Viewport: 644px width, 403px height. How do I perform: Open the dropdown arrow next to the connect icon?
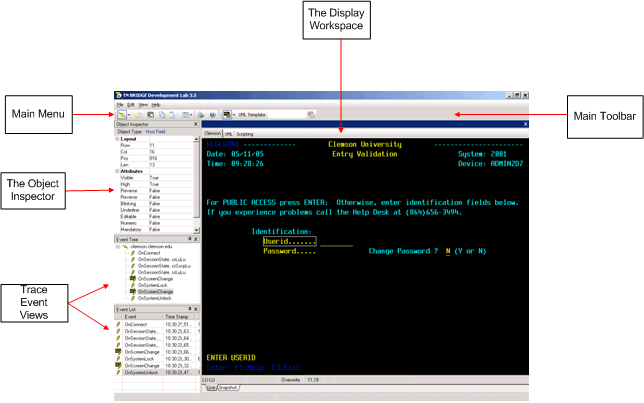tap(129, 115)
